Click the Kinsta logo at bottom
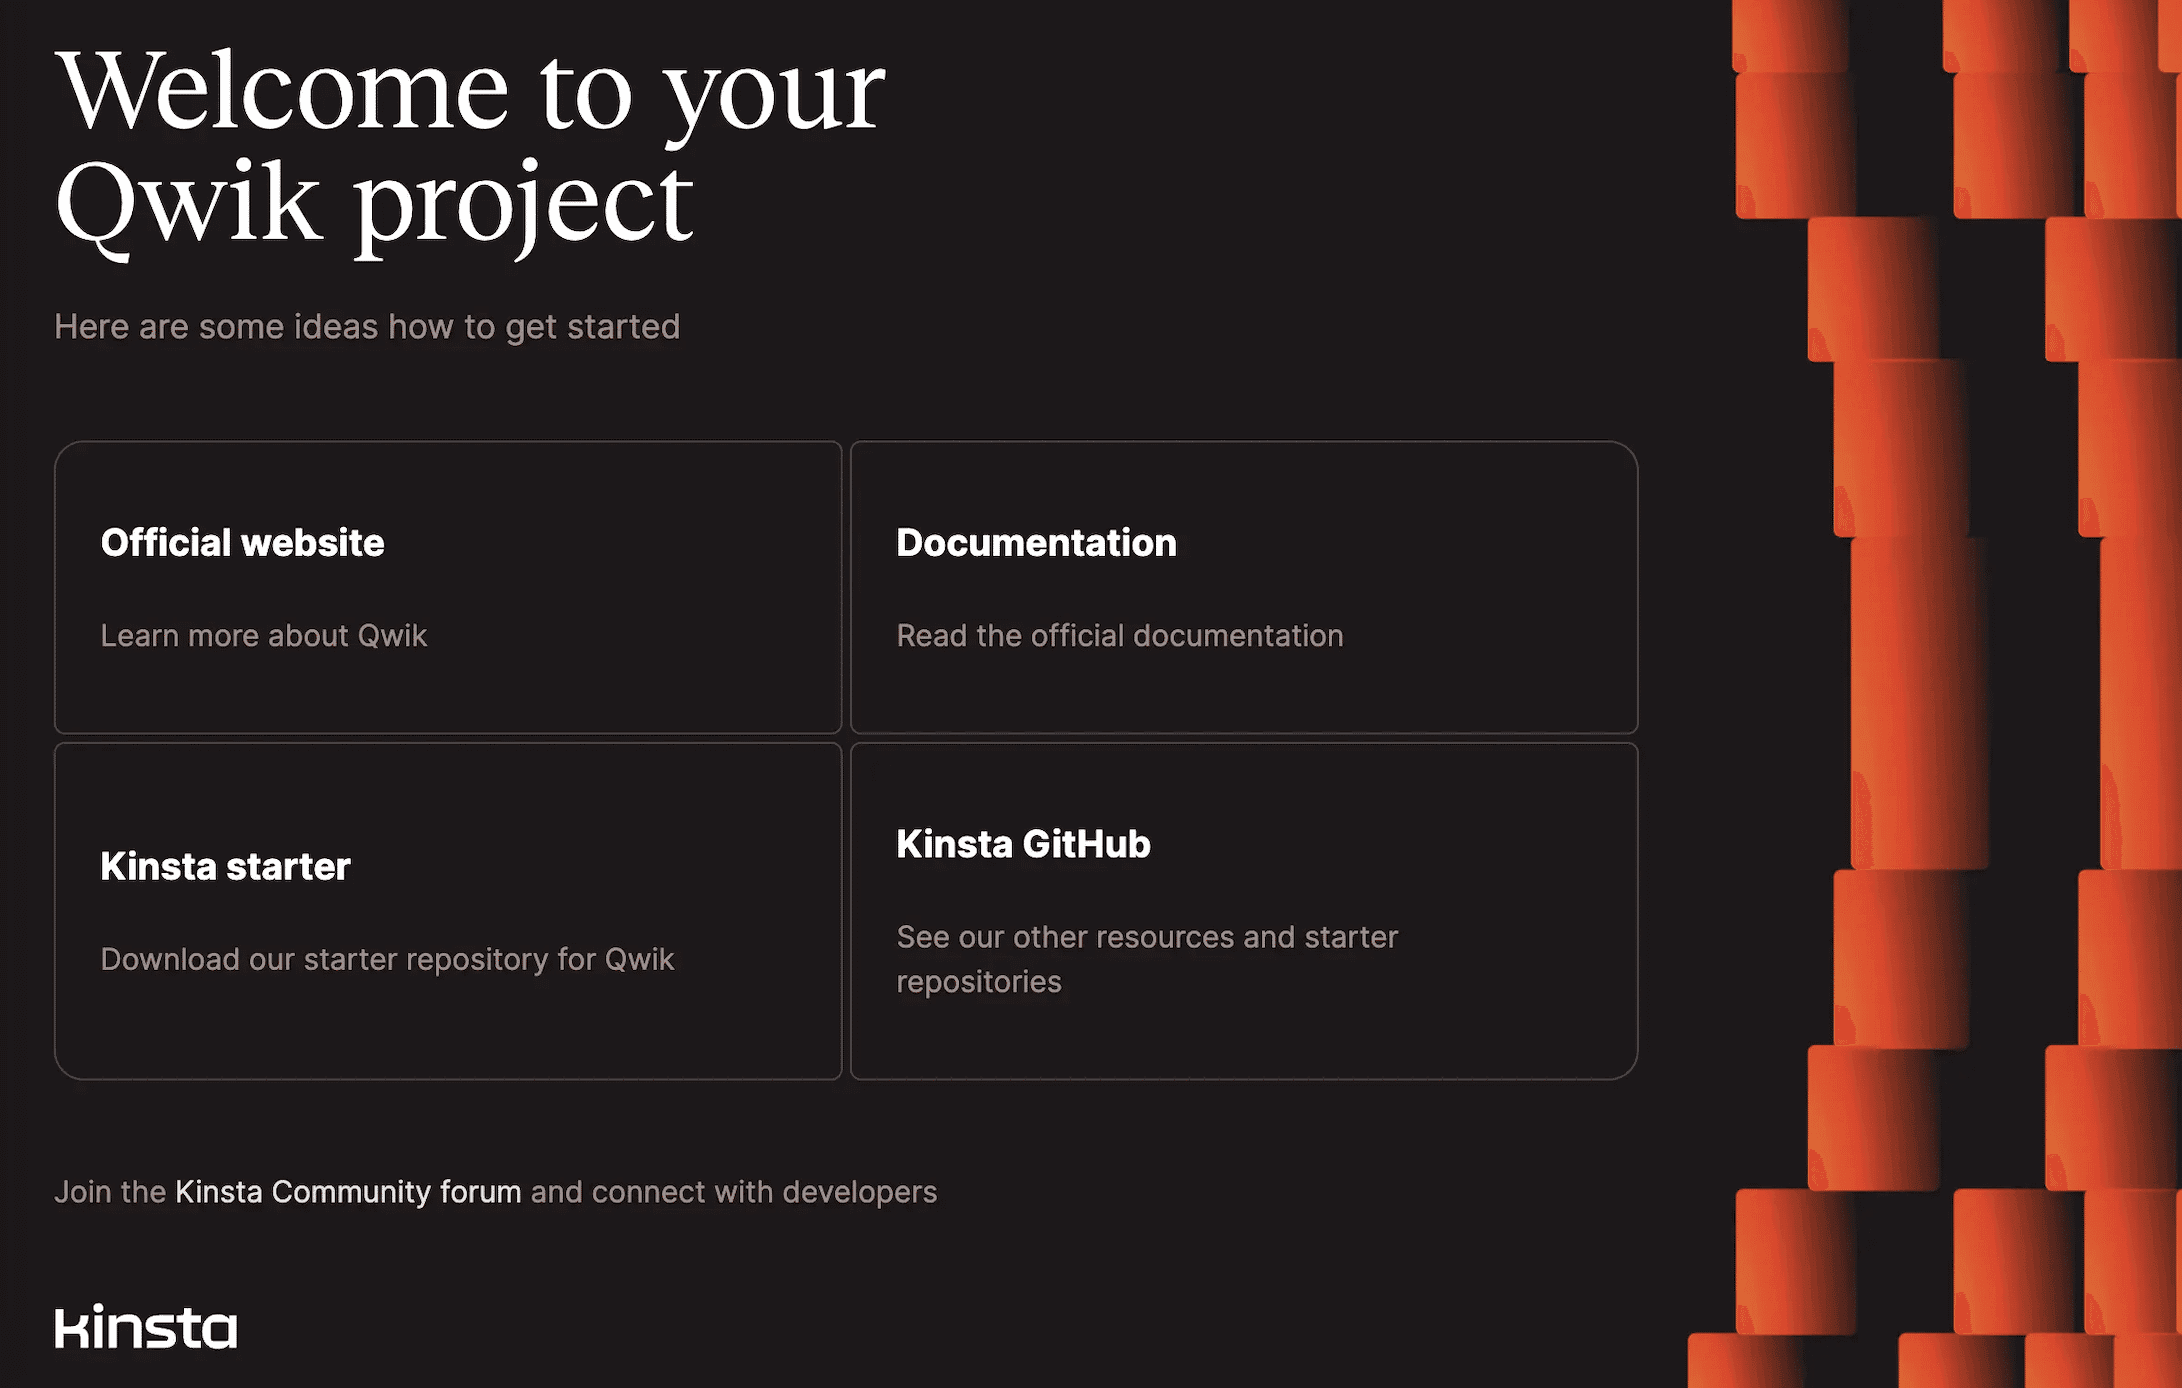This screenshot has height=1388, width=2182. [146, 1327]
